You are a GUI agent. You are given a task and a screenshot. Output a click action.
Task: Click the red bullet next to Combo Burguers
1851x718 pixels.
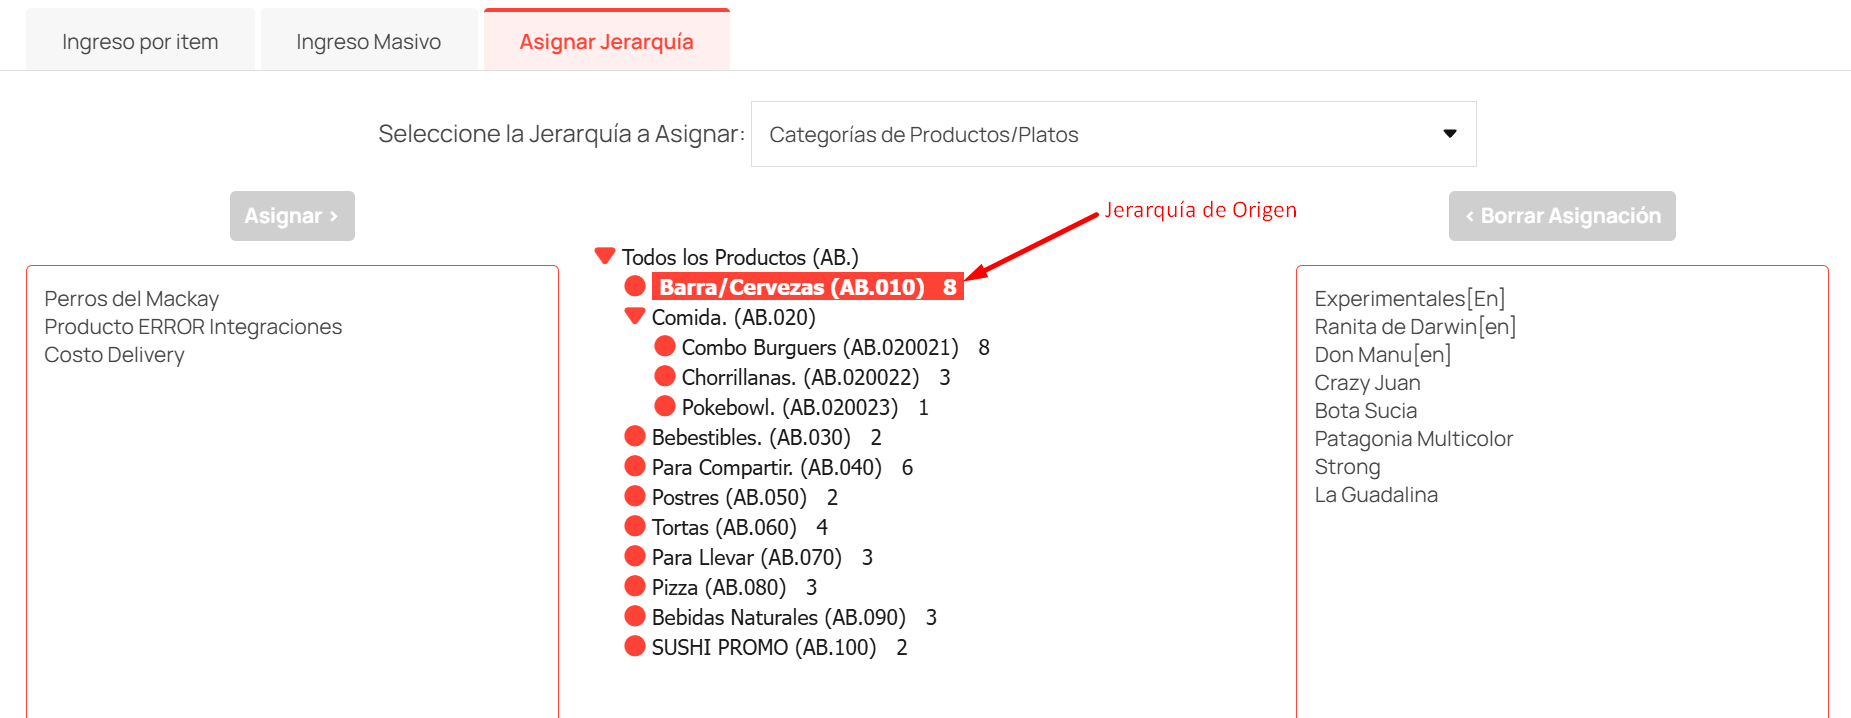(664, 346)
